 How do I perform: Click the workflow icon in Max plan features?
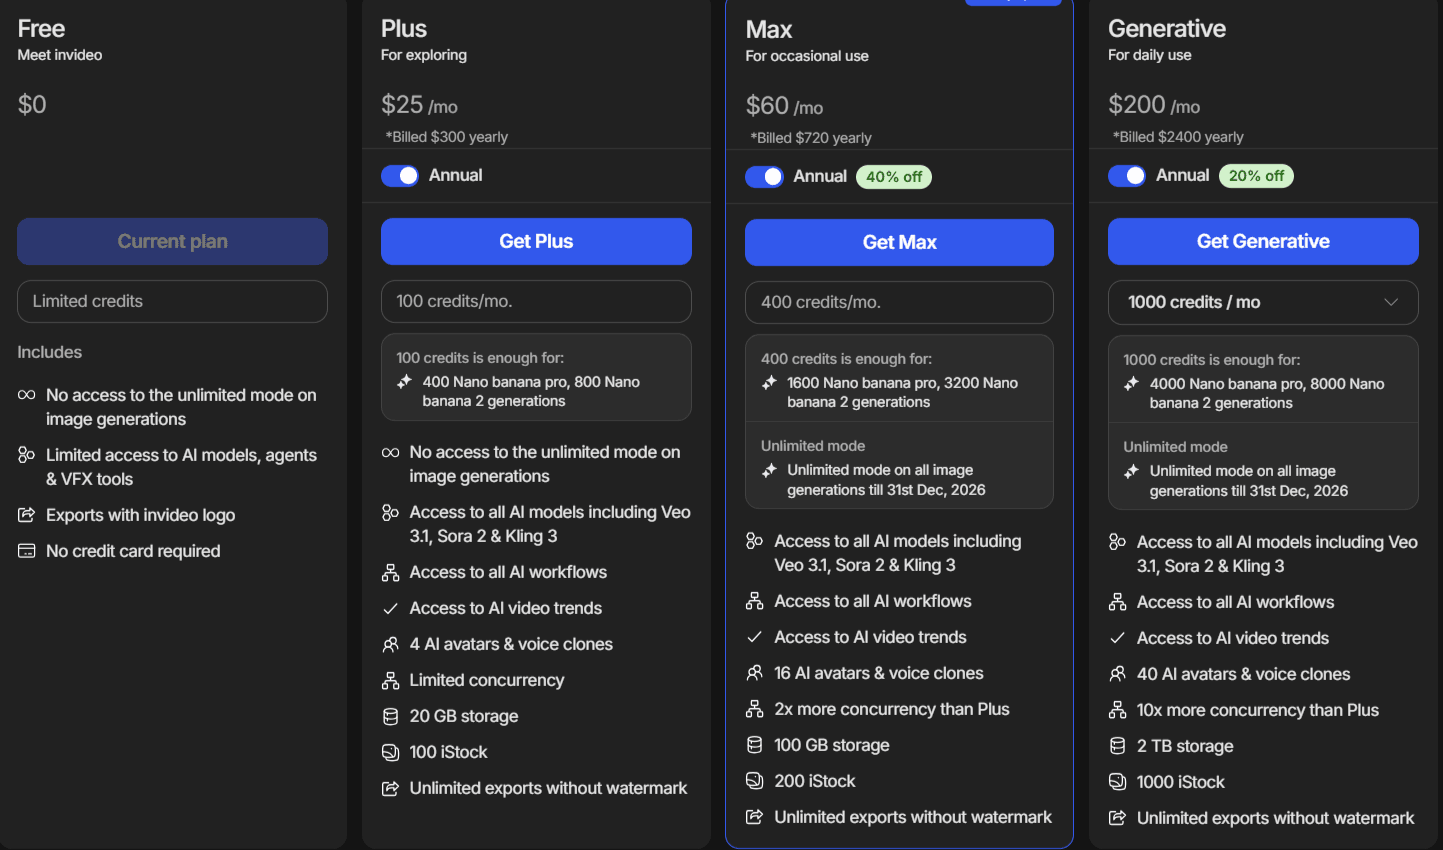click(x=755, y=601)
